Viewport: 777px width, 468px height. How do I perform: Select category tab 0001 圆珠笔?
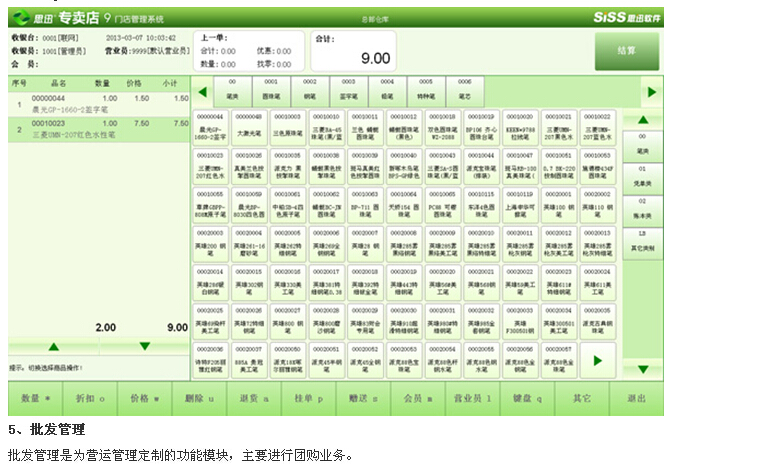[271, 88]
